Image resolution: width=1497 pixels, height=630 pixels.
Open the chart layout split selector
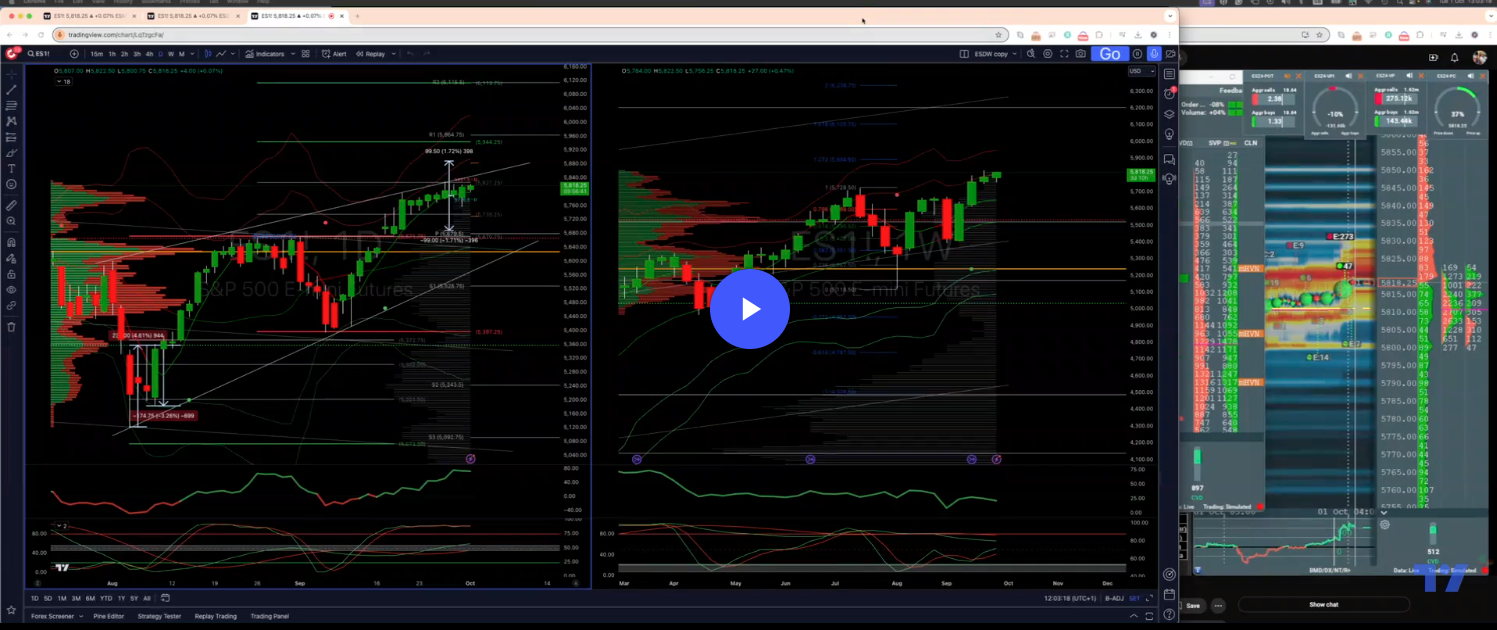pos(964,54)
